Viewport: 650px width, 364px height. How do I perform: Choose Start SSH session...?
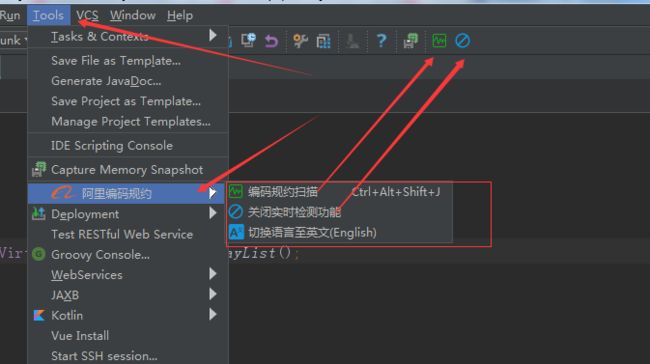(128, 356)
